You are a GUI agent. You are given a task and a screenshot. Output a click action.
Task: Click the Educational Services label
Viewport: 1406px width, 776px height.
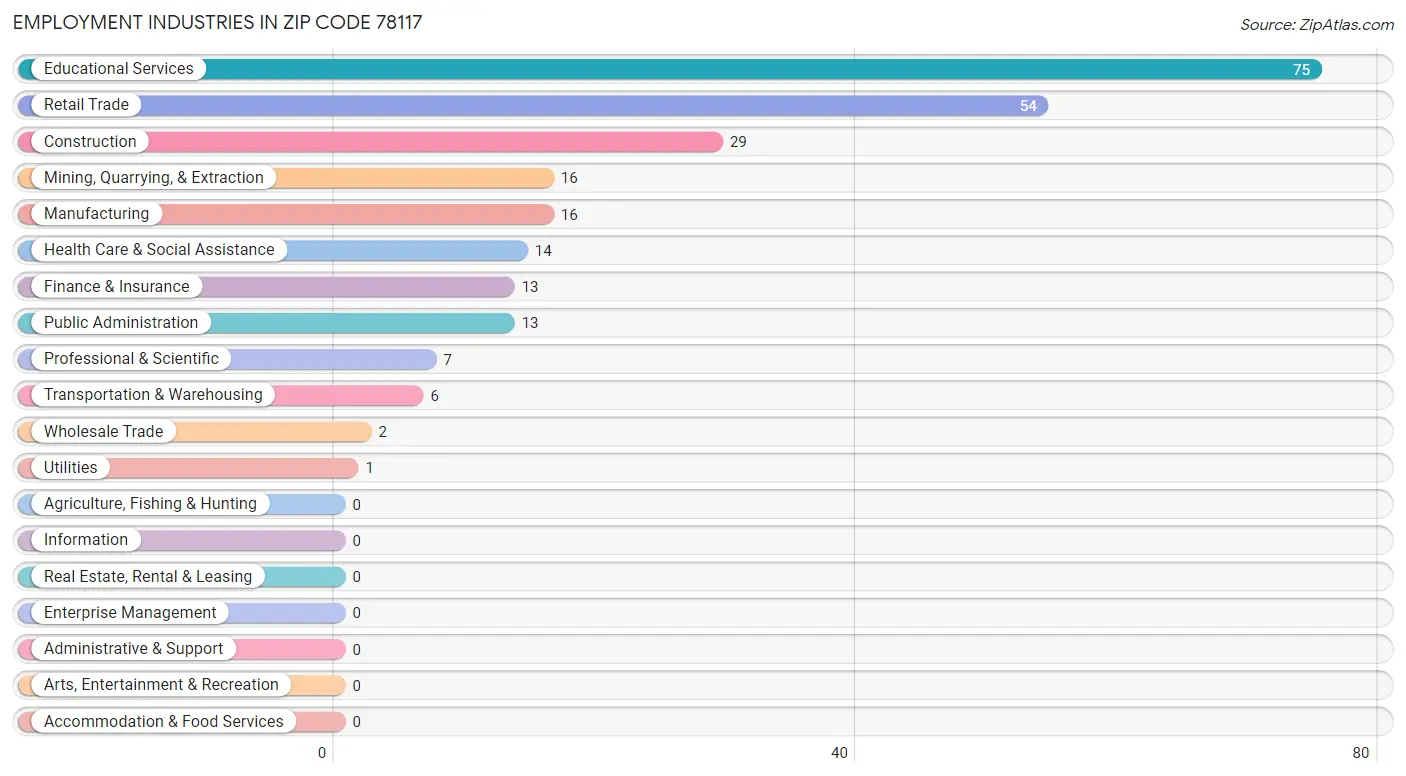pyautogui.click(x=118, y=69)
